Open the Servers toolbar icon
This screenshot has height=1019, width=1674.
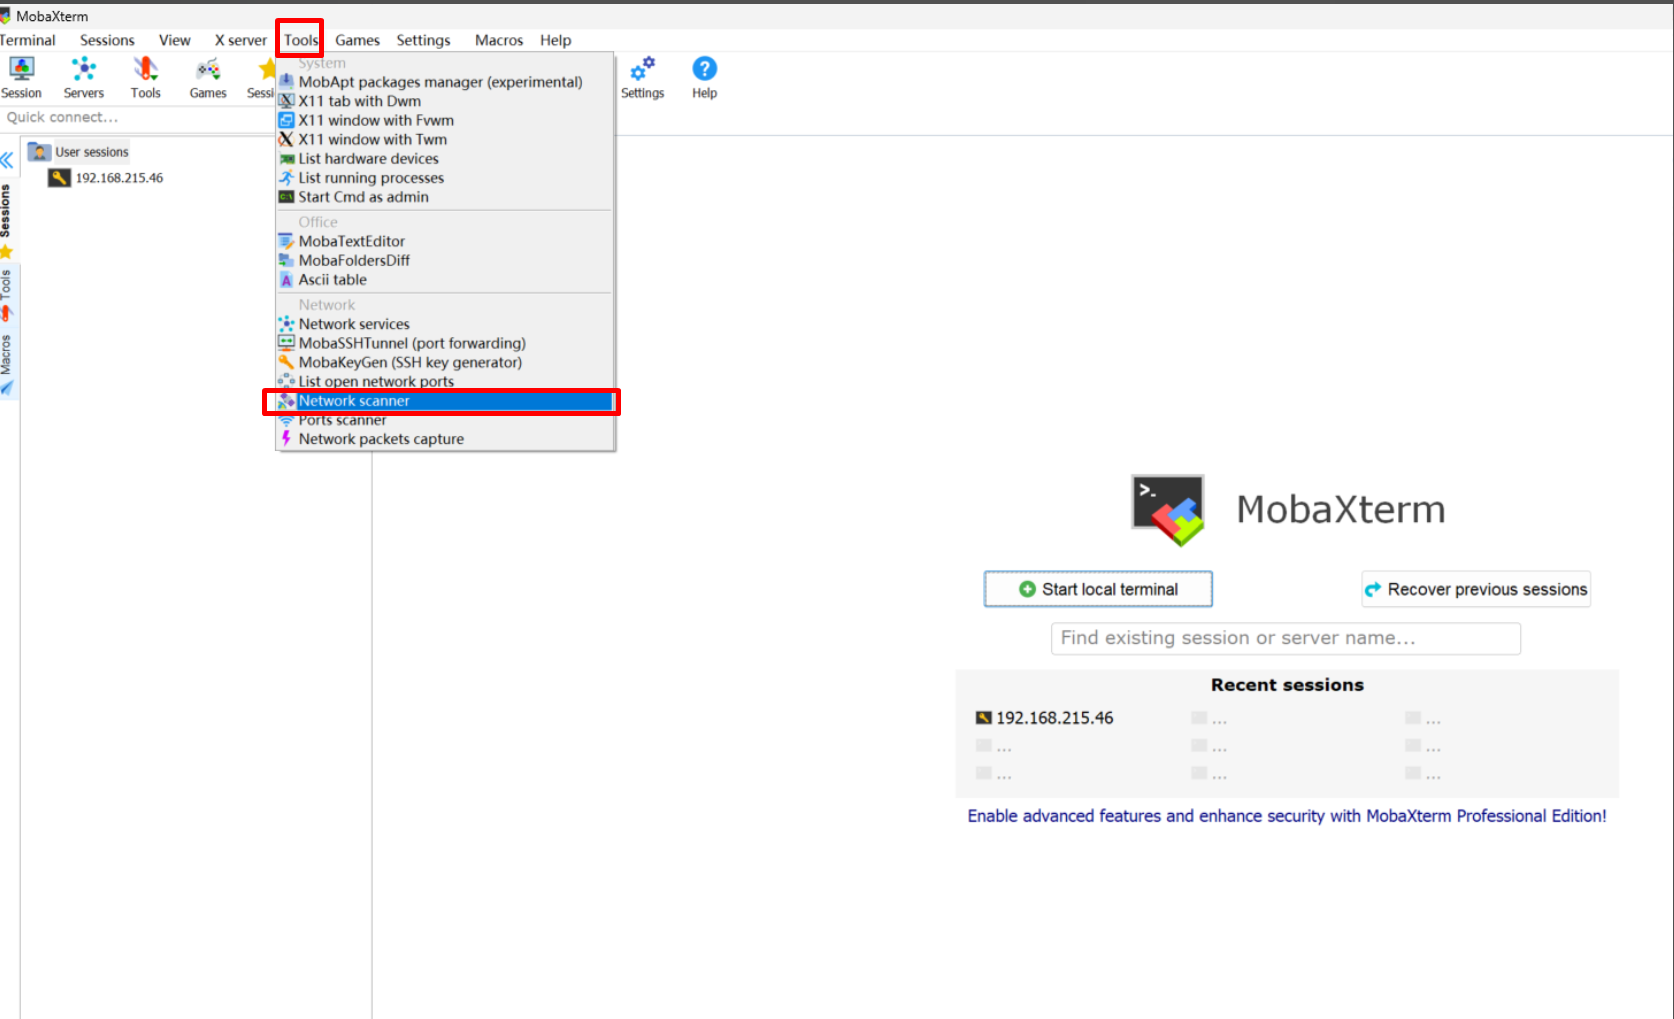tap(84, 77)
